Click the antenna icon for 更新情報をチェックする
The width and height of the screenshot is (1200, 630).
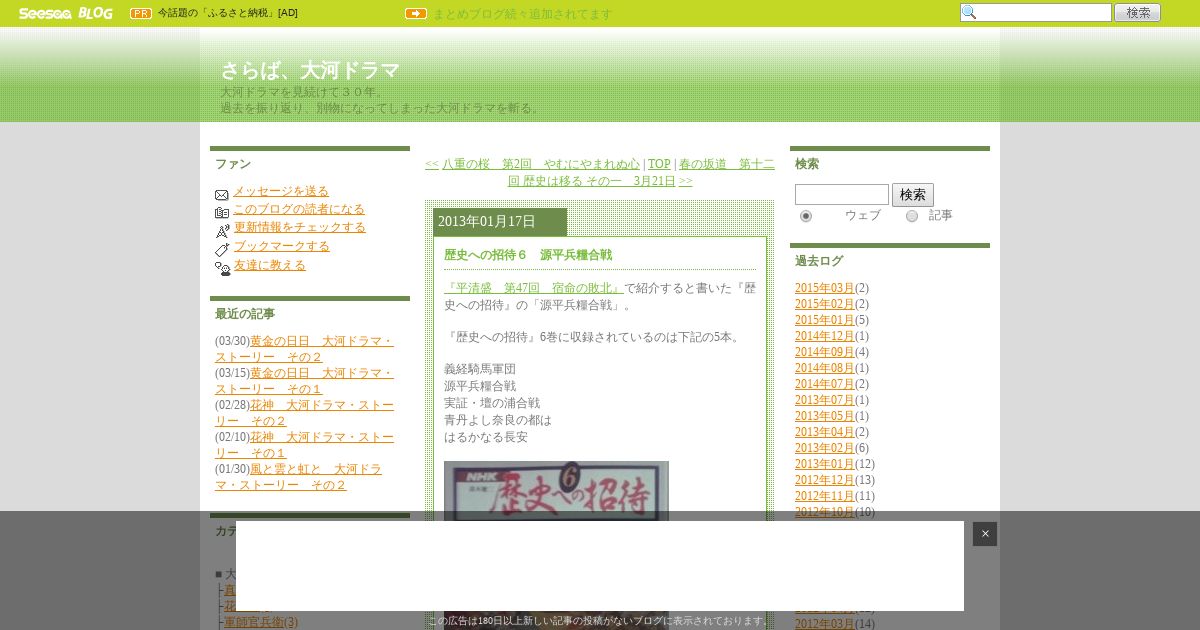(222, 230)
